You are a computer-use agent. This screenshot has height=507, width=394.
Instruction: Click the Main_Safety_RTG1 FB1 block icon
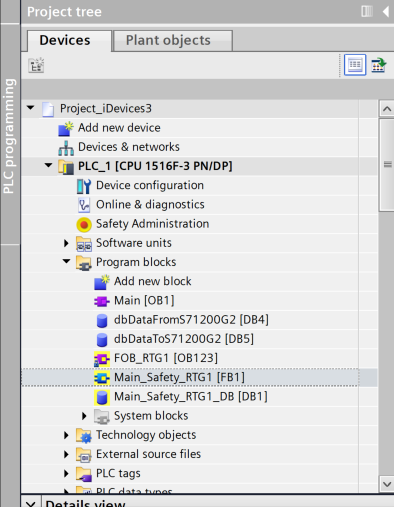tap(102, 378)
